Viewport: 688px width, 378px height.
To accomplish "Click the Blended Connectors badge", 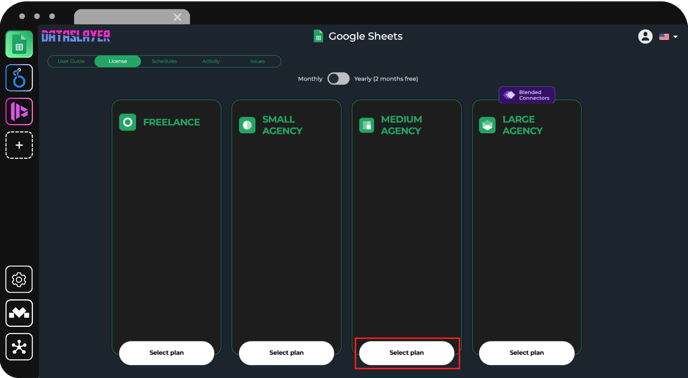I will click(x=527, y=95).
